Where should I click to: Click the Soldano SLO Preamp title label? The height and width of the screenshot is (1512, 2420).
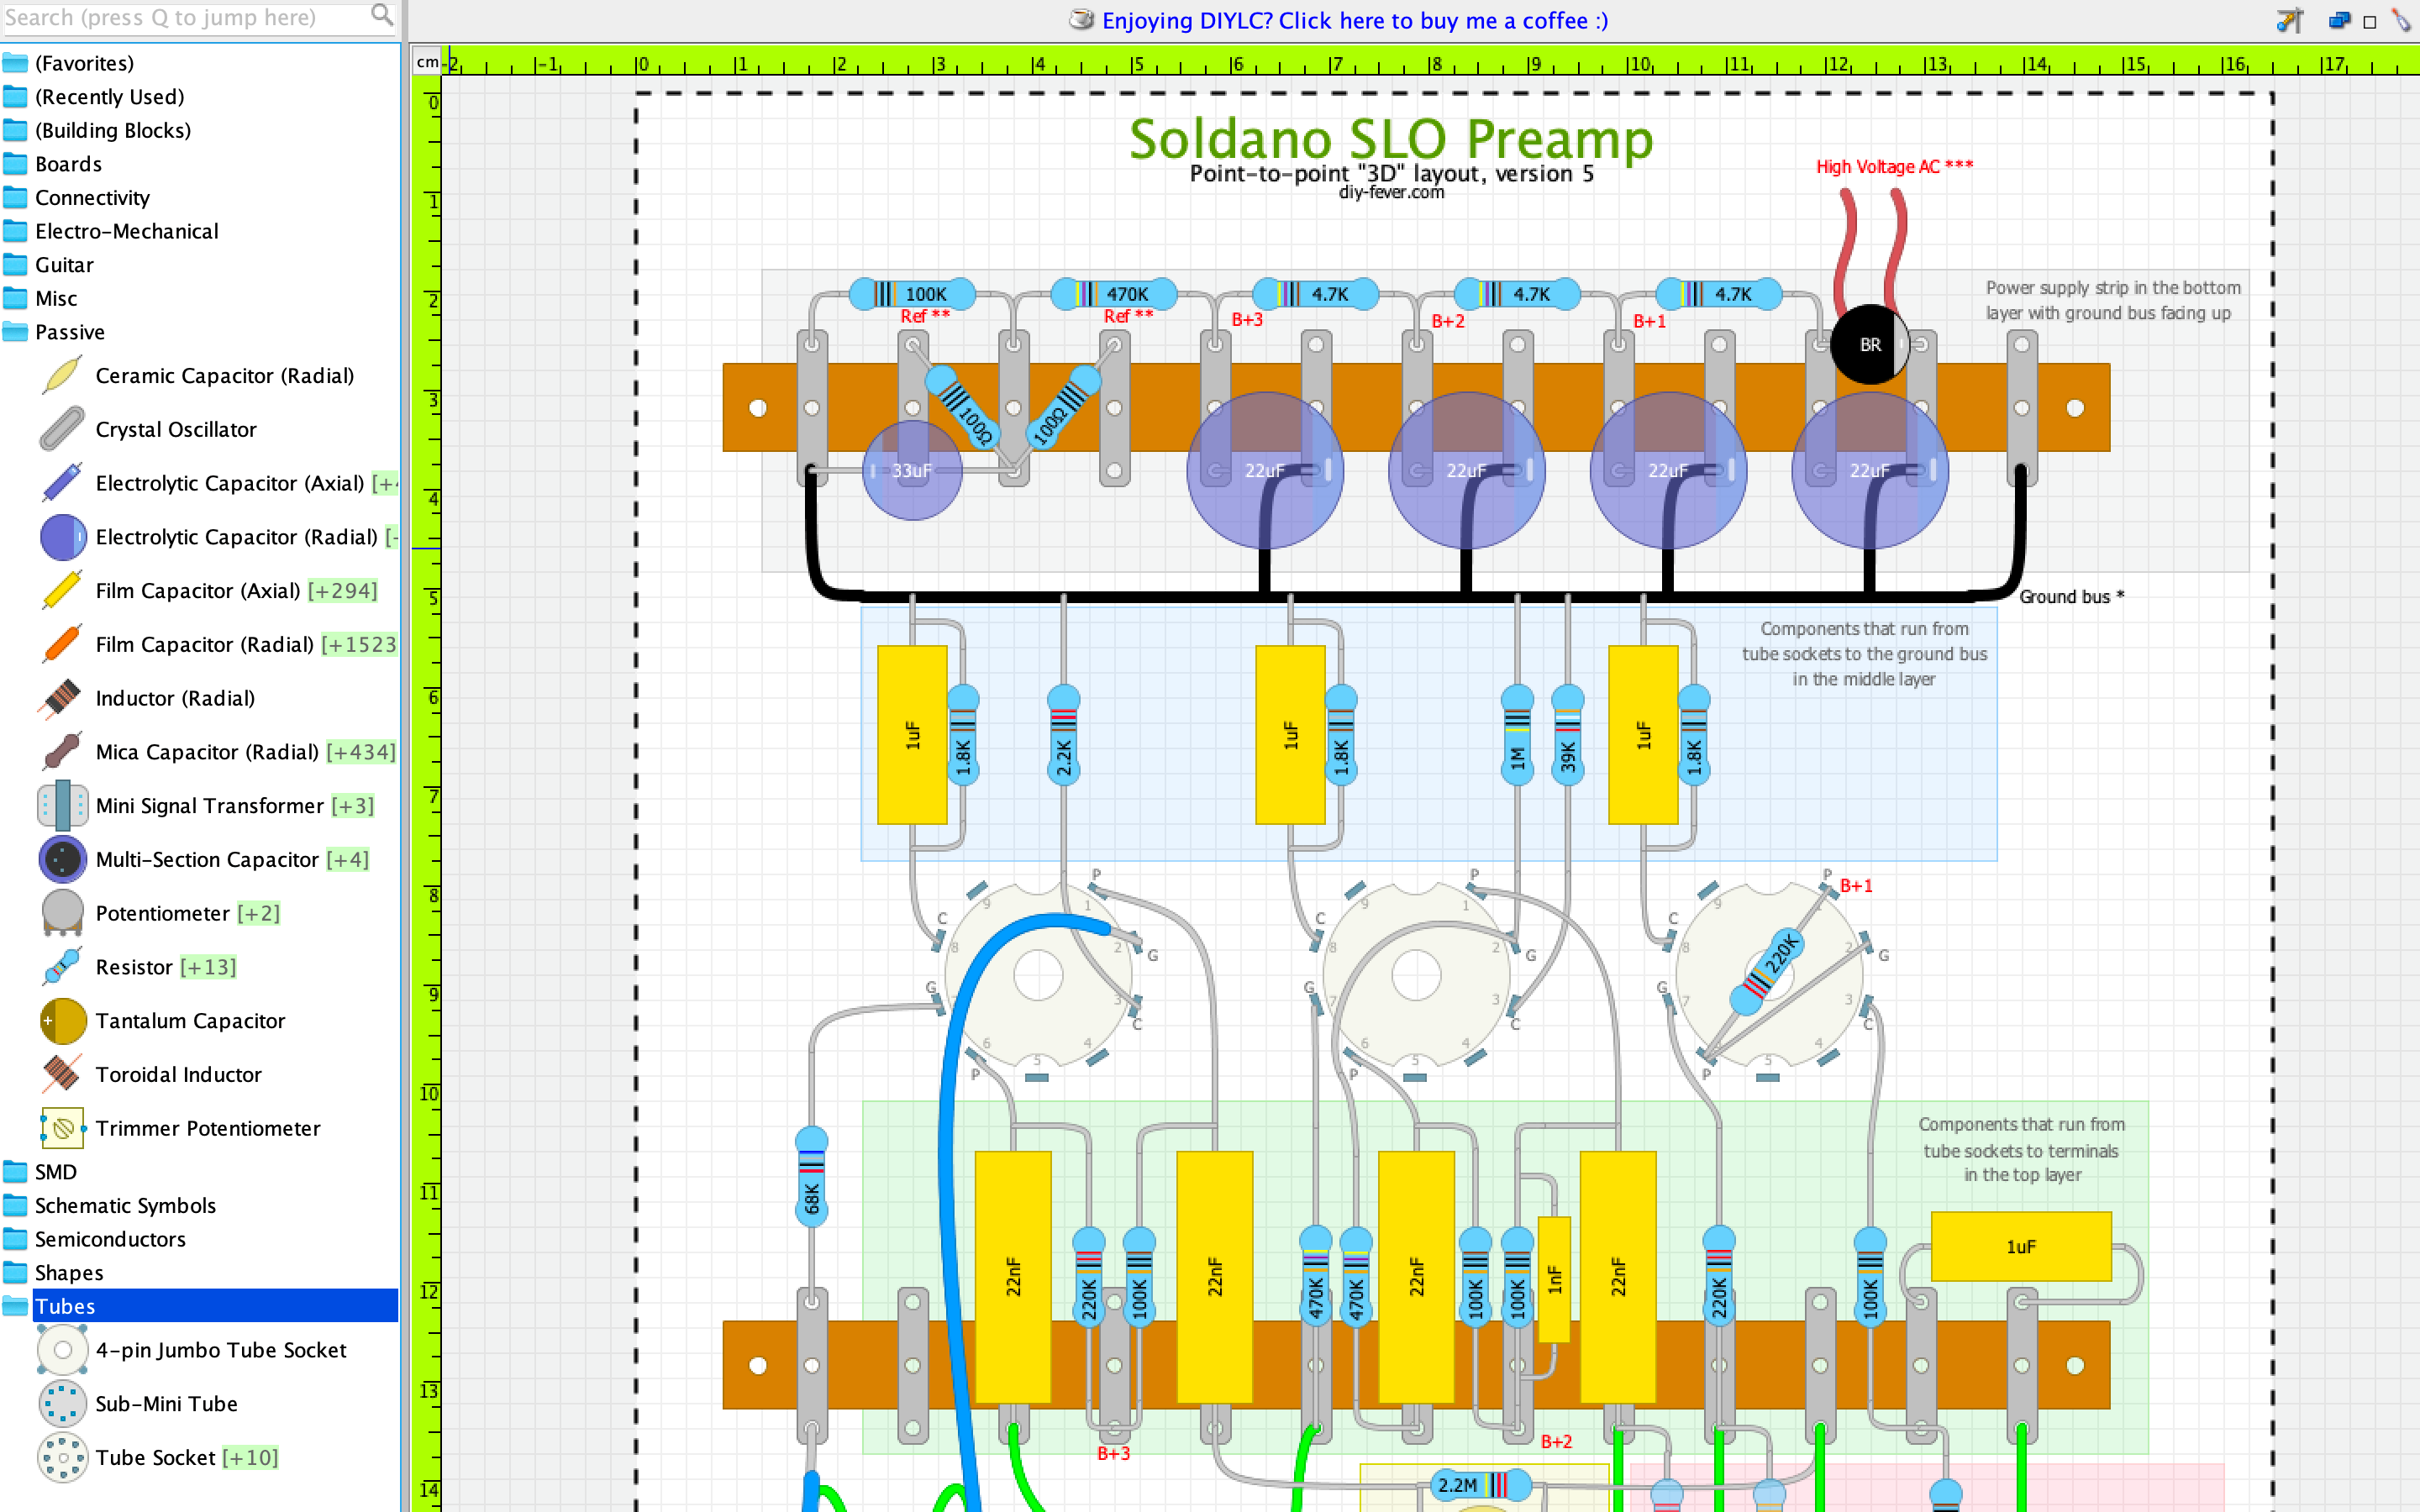pyautogui.click(x=1391, y=138)
